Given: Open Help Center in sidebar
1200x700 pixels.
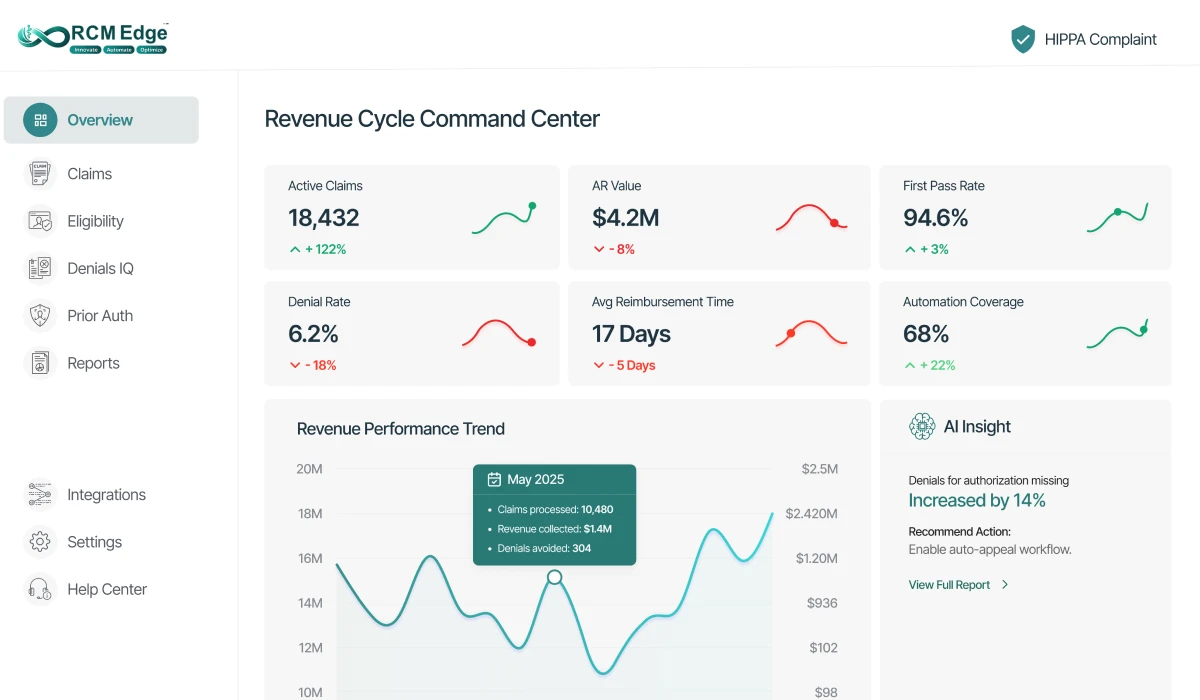Looking at the screenshot, I should 107,589.
